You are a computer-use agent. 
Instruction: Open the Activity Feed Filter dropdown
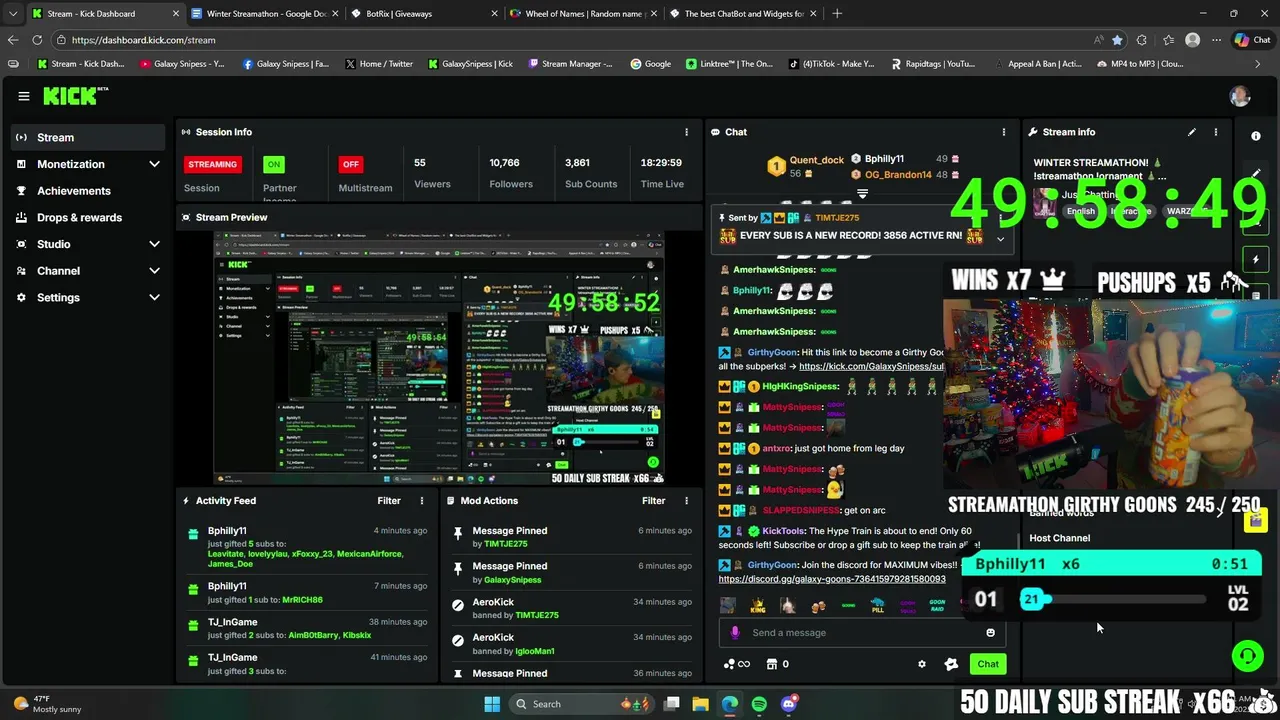click(x=389, y=501)
